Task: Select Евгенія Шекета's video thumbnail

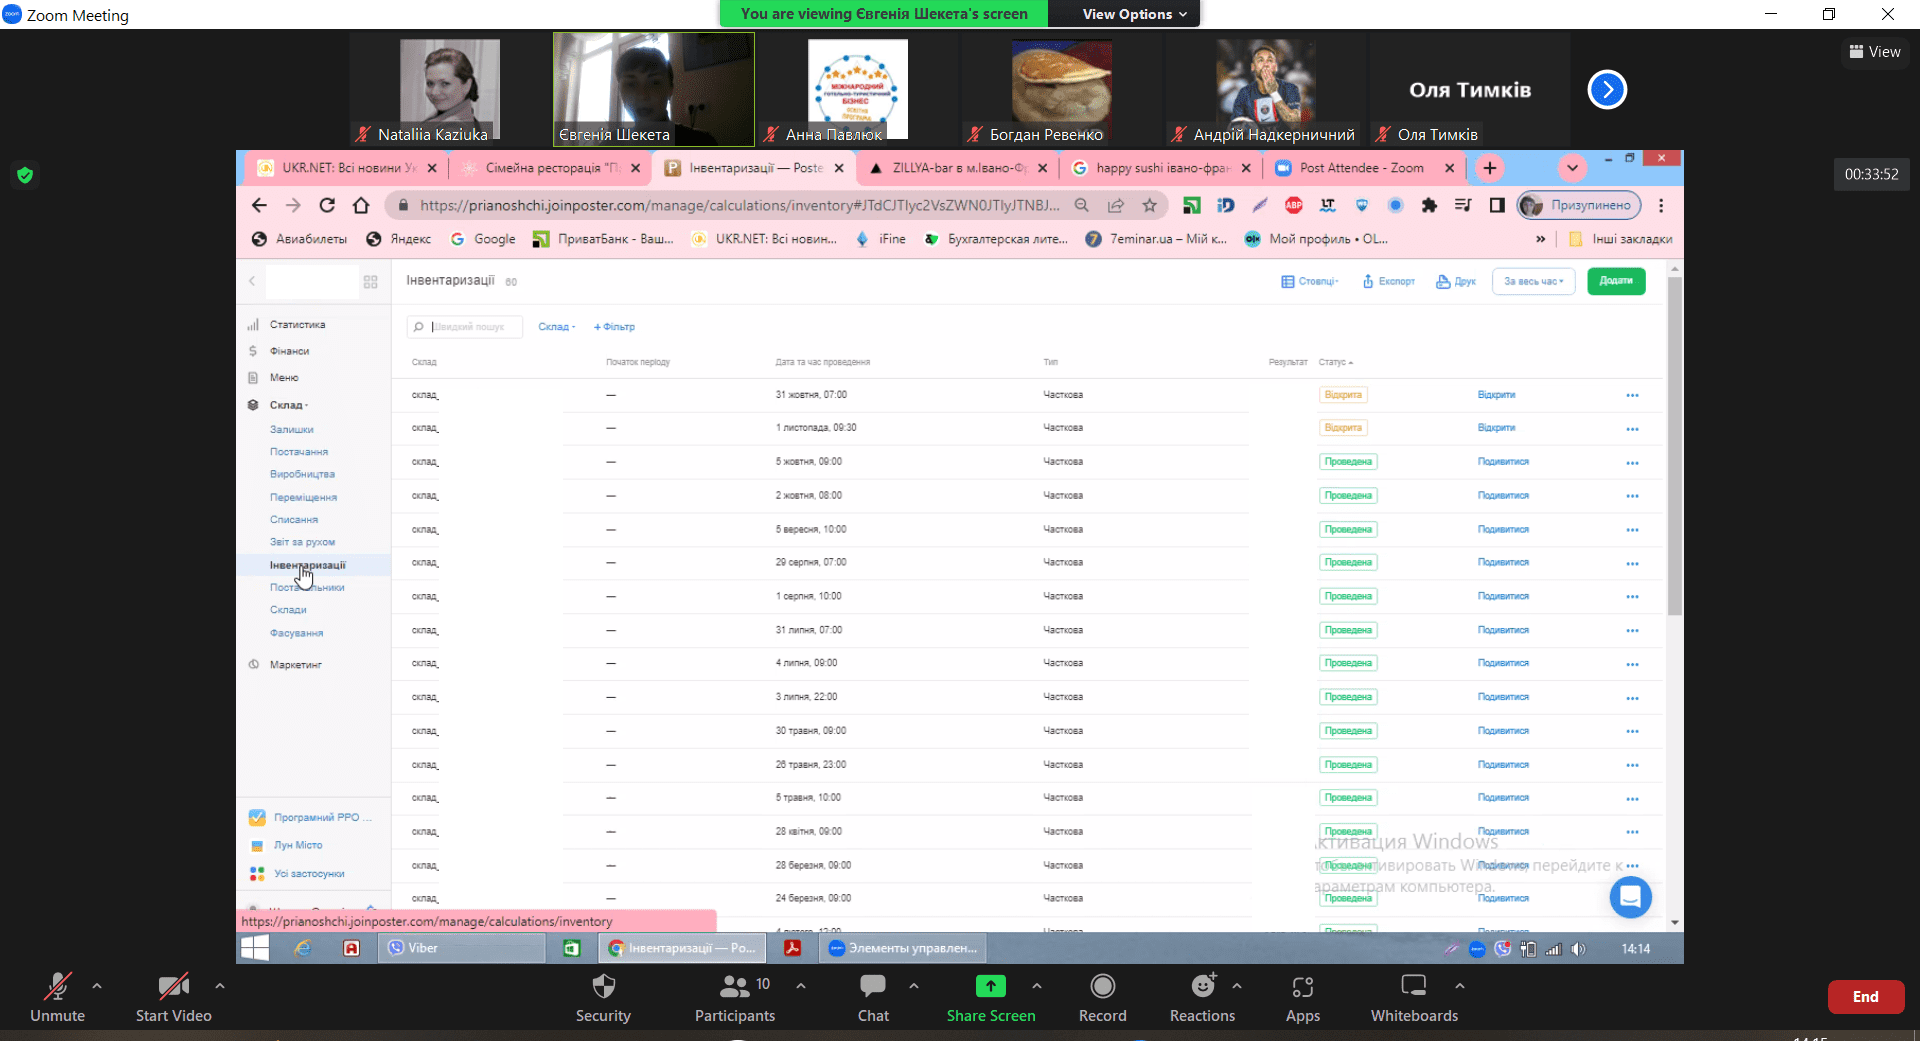Action: click(654, 90)
